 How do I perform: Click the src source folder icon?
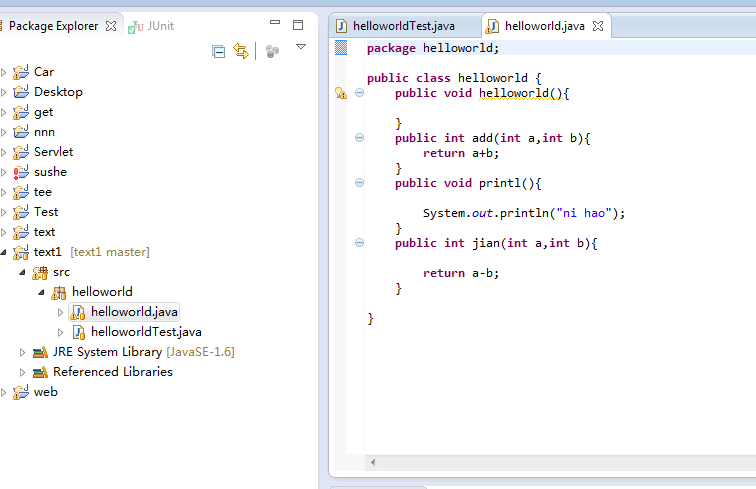pos(40,272)
